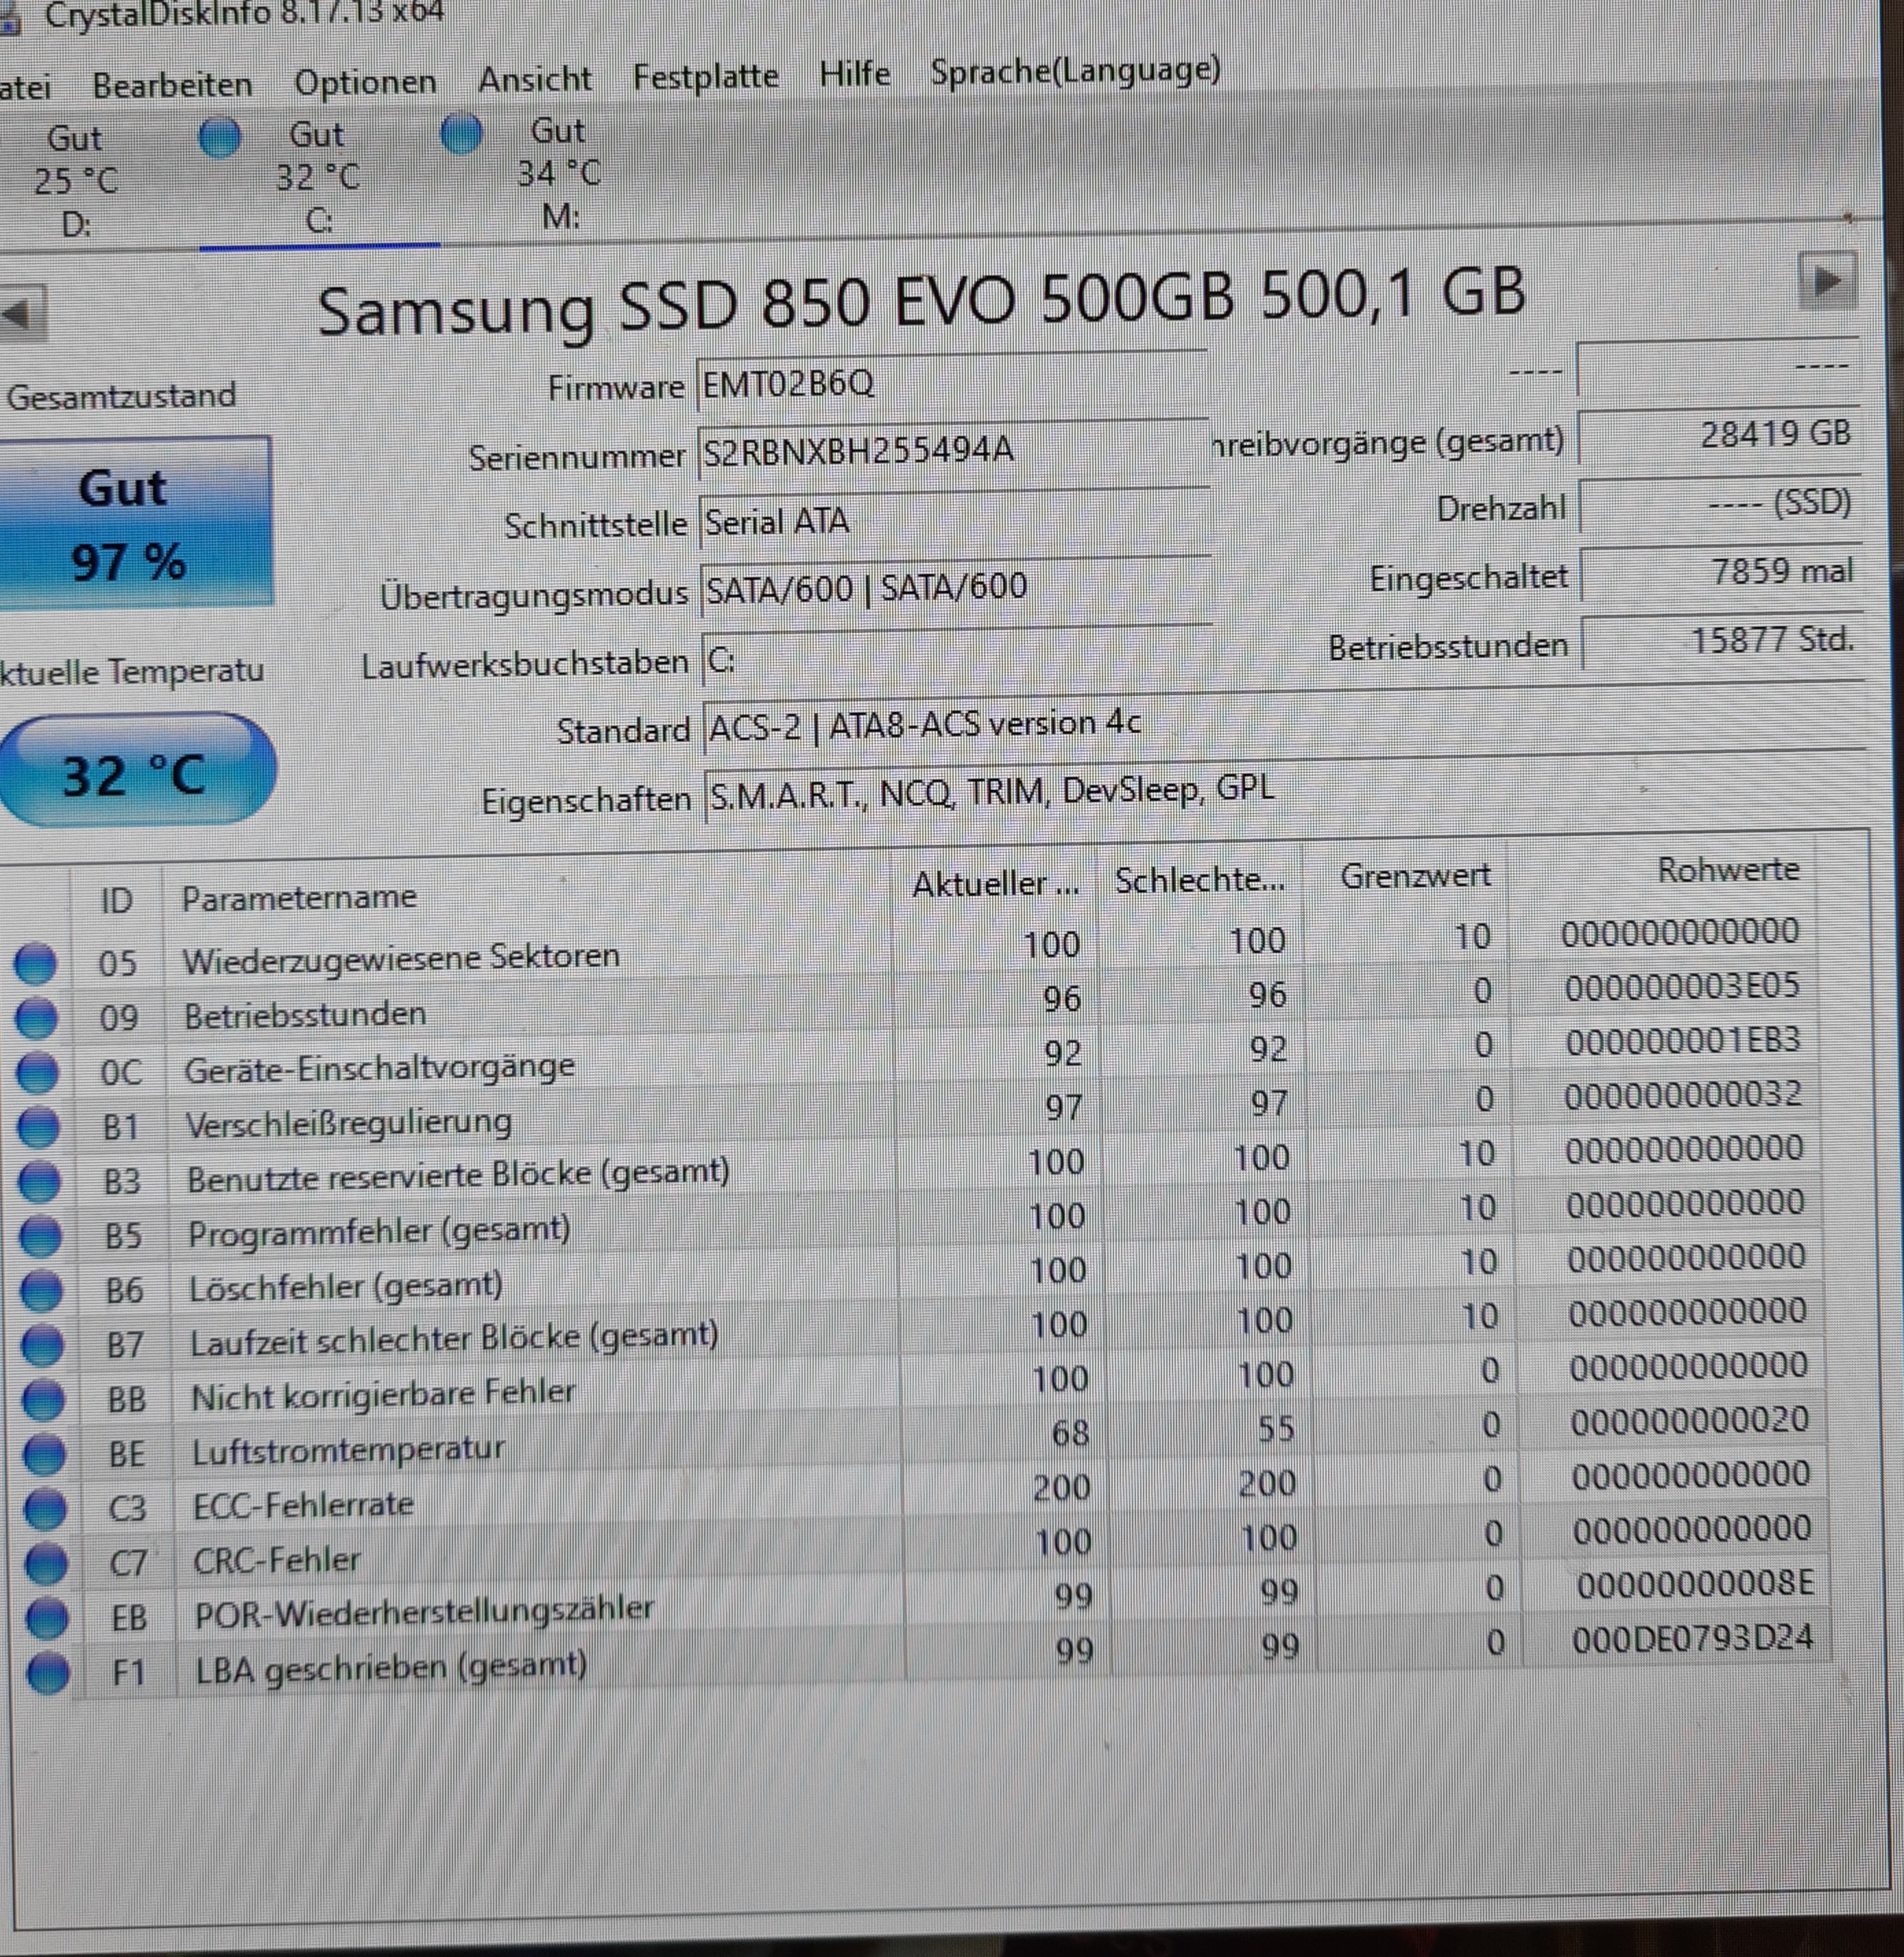Open the Sprache(Language) menu
The width and height of the screenshot is (1904, 1957).
pyautogui.click(x=1075, y=71)
